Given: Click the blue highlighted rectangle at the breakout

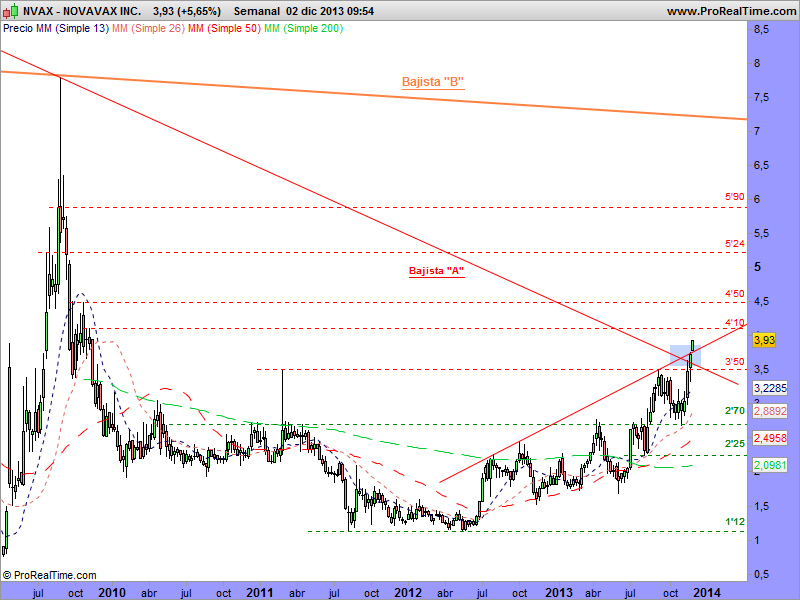Looking at the screenshot, I should (x=685, y=356).
